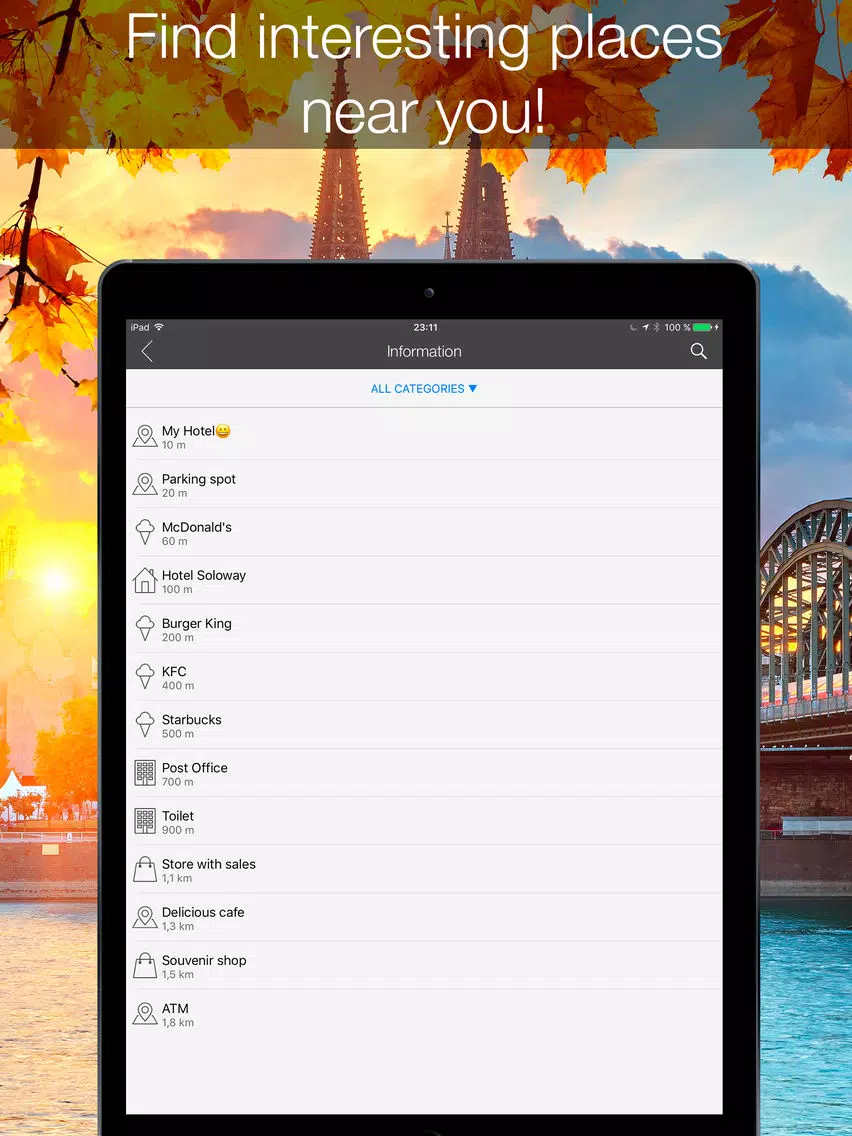Tap the ice cream icon beside McDonald's
The height and width of the screenshot is (1136, 852).
[145, 532]
